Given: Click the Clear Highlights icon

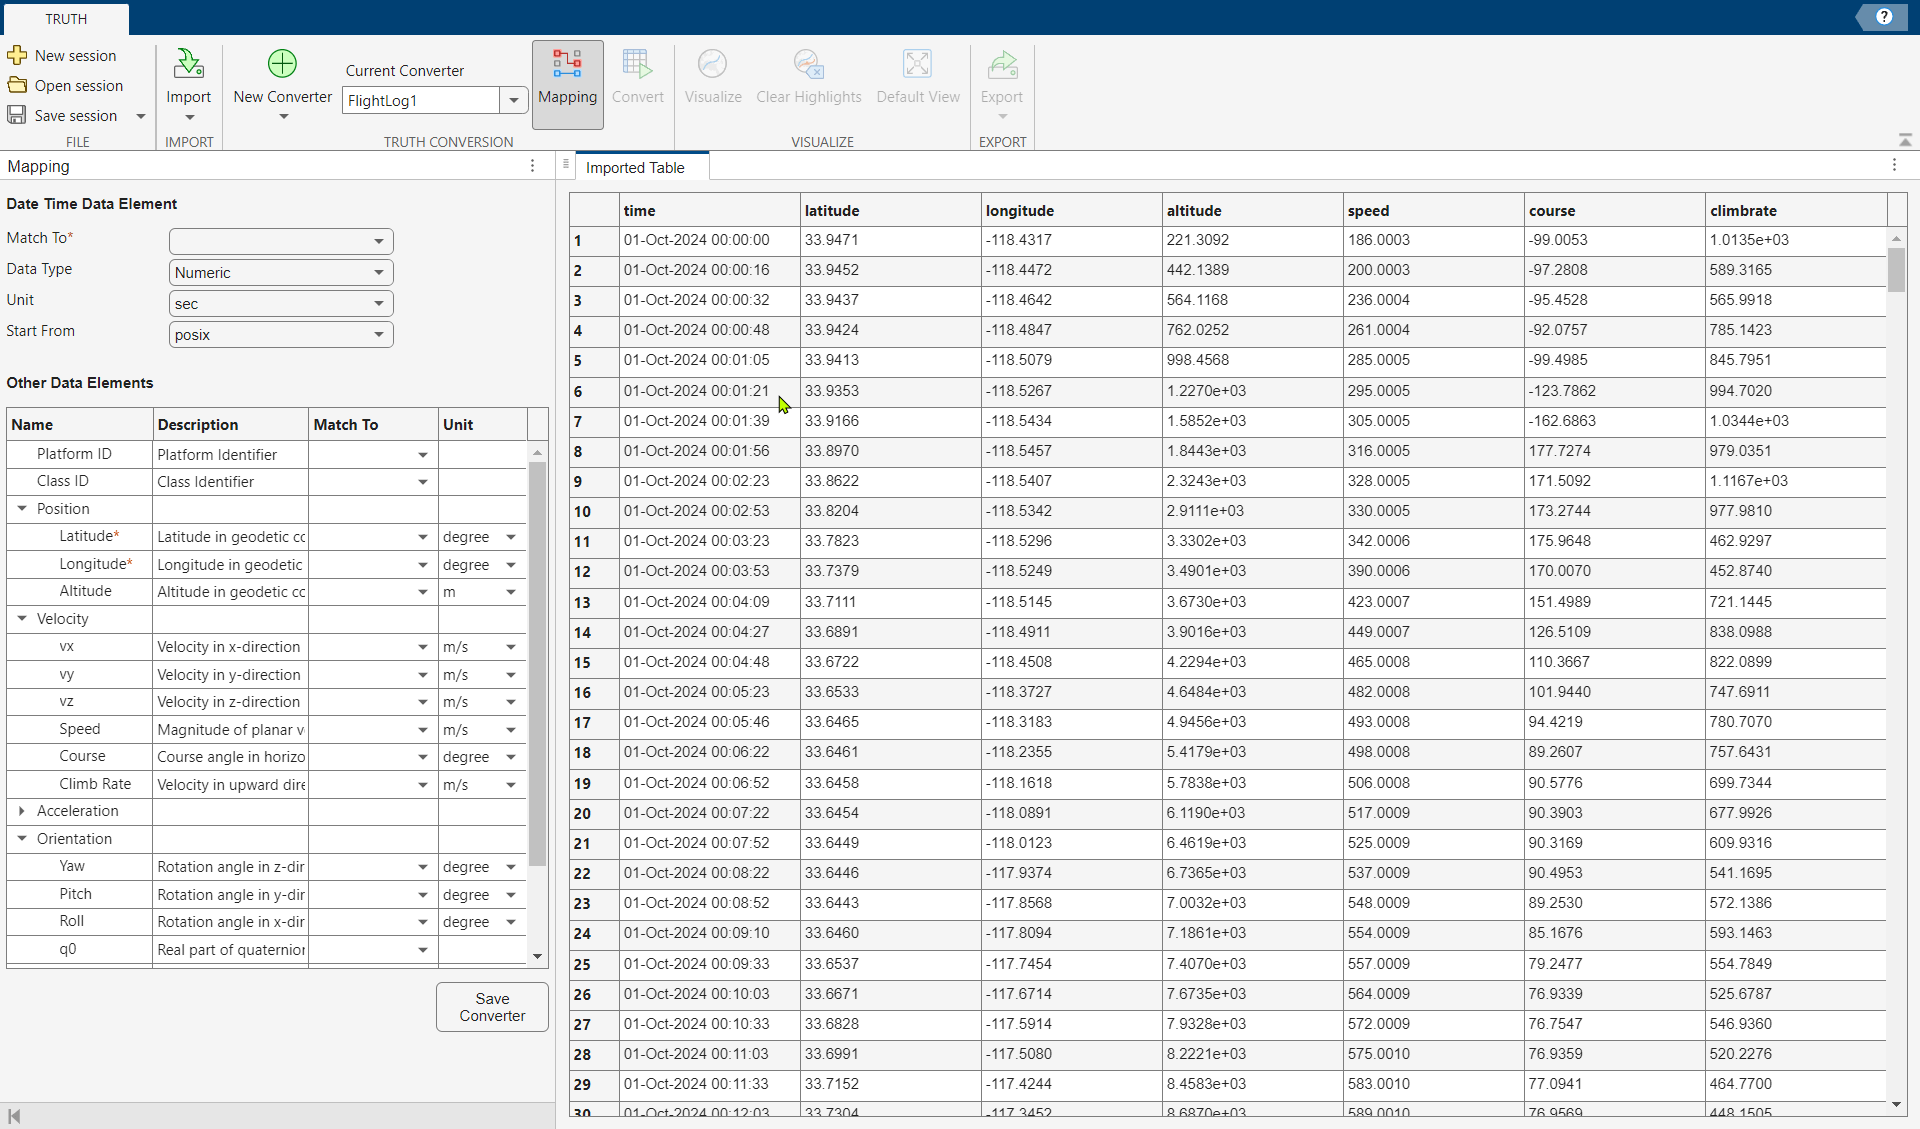Looking at the screenshot, I should [808, 64].
